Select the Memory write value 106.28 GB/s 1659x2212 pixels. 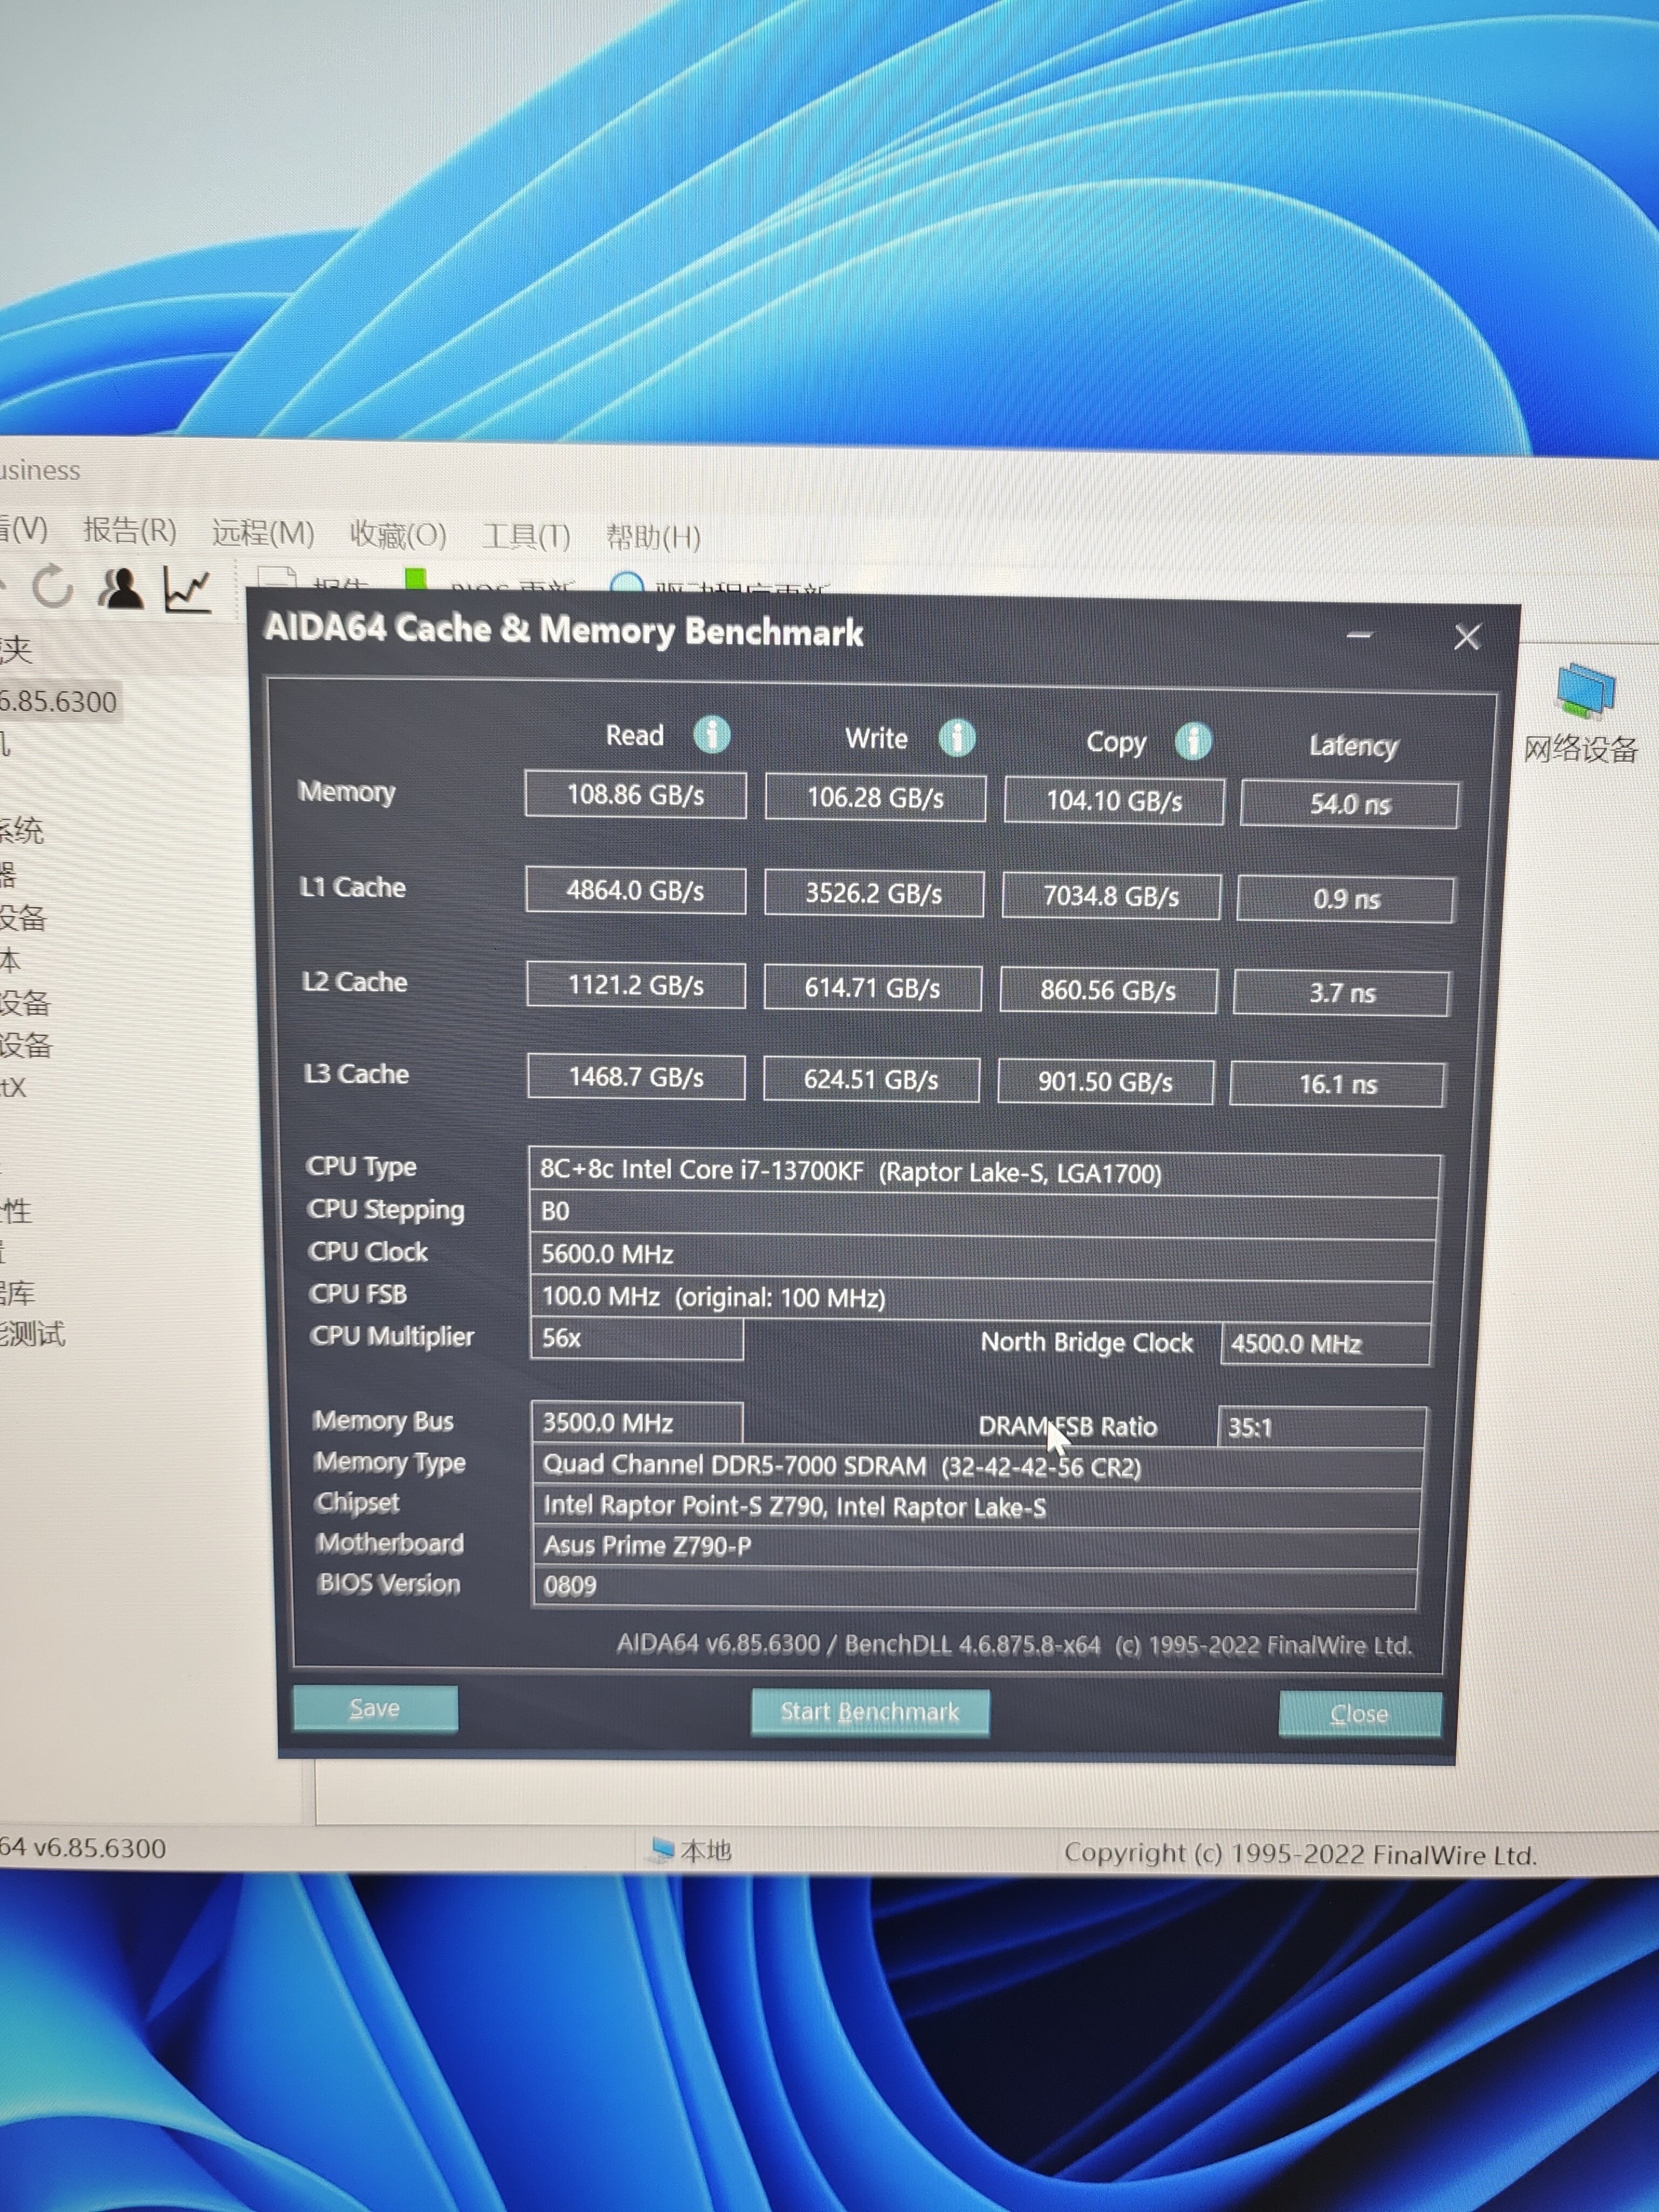(x=875, y=798)
